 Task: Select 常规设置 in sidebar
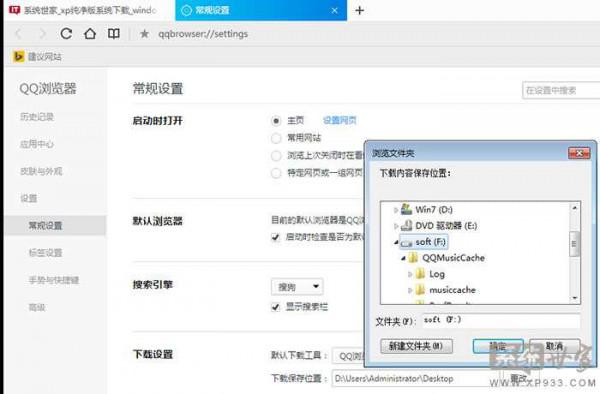[x=55, y=225]
